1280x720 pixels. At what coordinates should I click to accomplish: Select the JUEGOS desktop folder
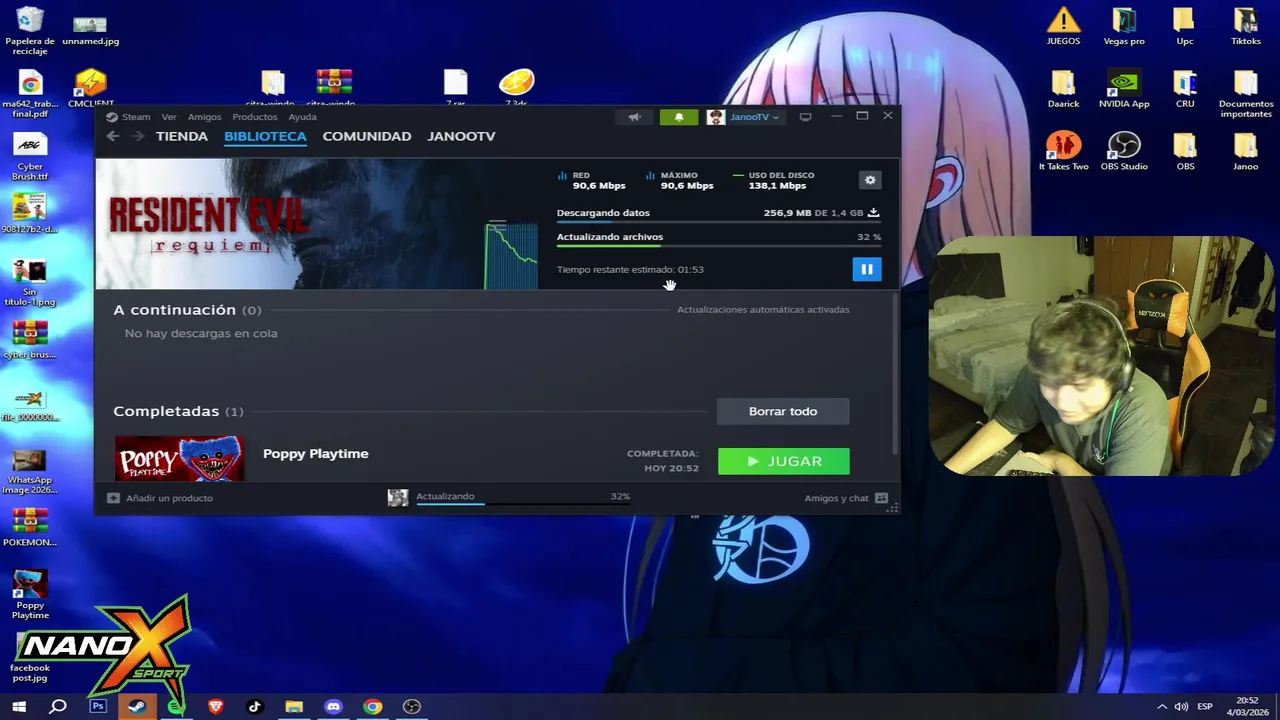(x=1063, y=27)
